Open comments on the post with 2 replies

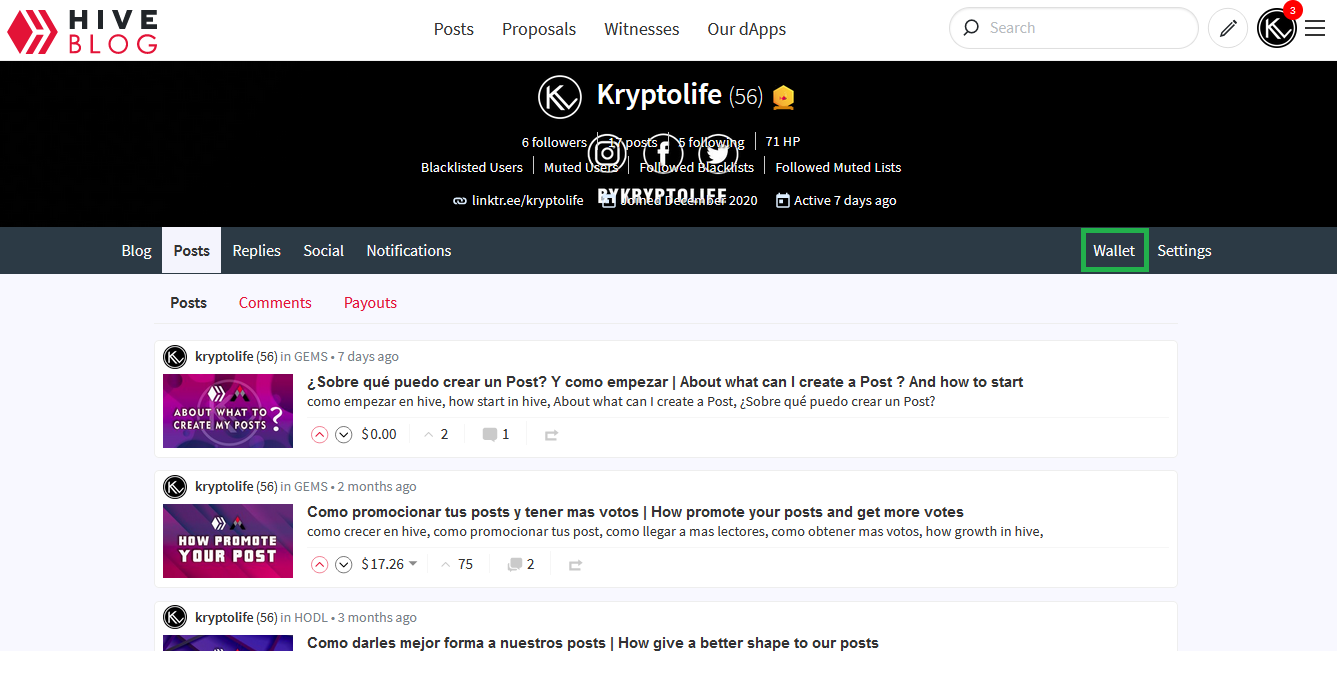tap(520, 564)
